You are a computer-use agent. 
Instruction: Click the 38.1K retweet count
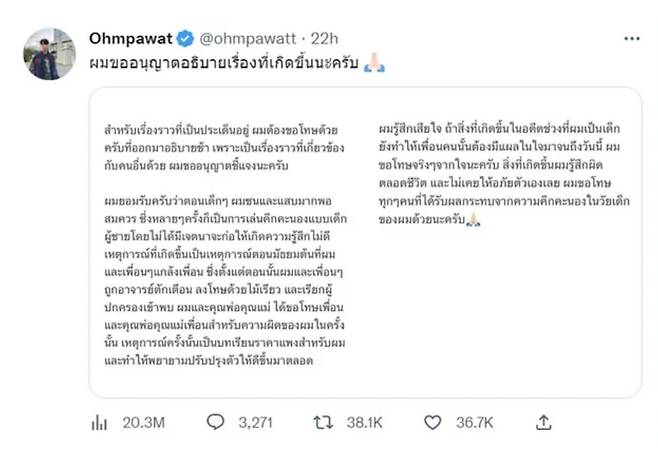click(364, 423)
